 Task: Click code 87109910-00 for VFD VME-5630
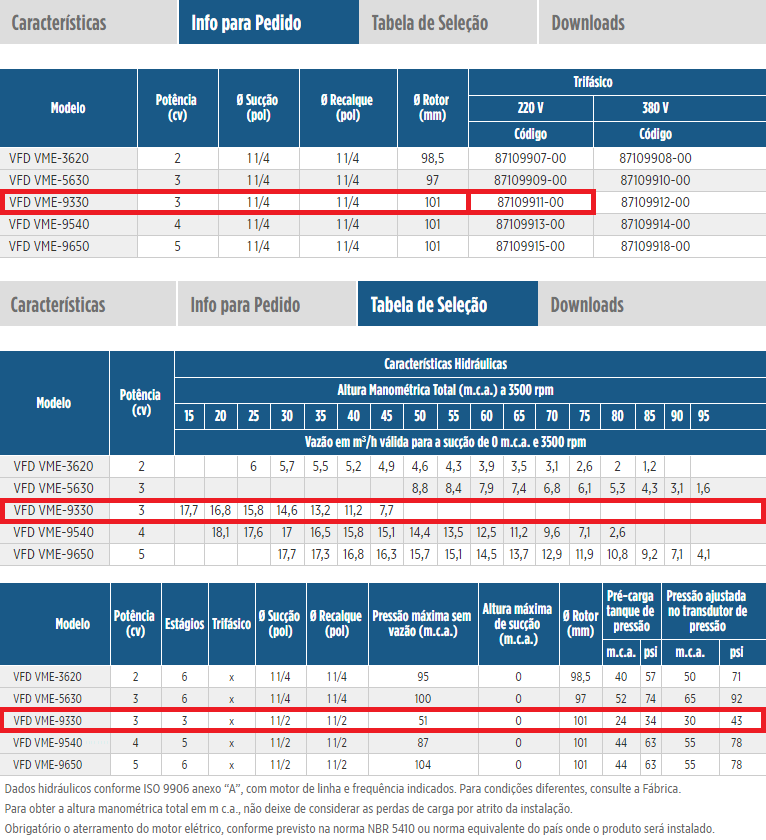click(x=655, y=180)
